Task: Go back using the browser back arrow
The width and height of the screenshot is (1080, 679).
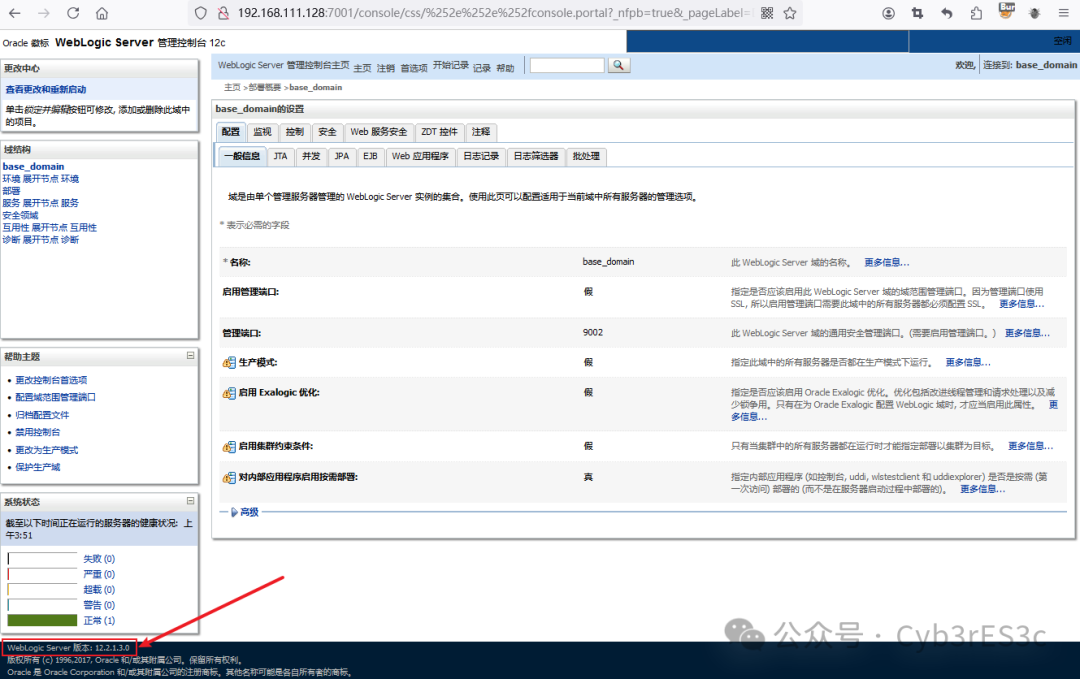Action: click(x=14, y=13)
